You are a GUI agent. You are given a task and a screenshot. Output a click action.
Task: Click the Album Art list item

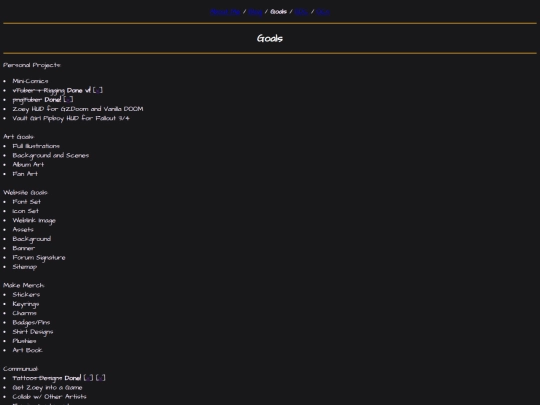coord(28,165)
